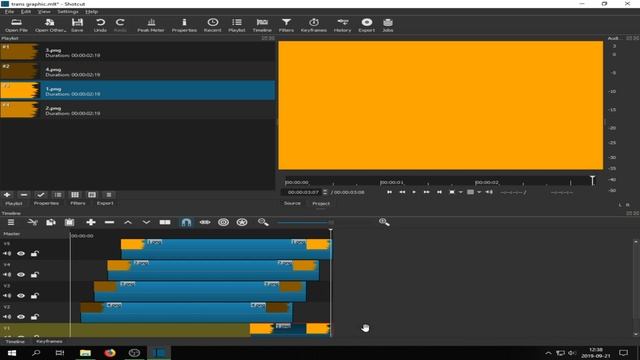Image resolution: width=640 pixels, height=360 pixels.
Task: Switch to Export tab below the playlist
Action: [x=105, y=203]
